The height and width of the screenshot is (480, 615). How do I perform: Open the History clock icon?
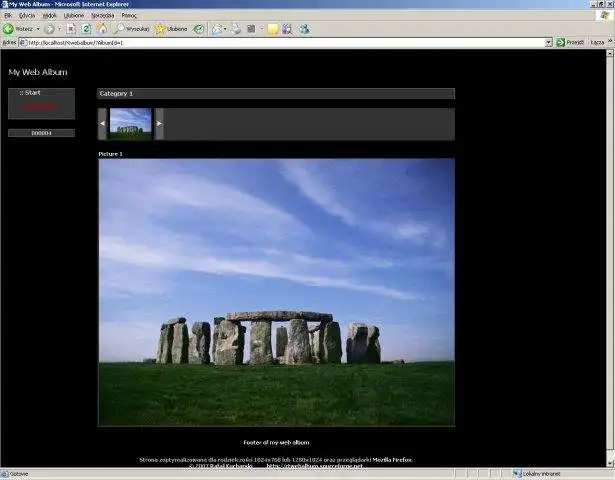click(x=199, y=29)
